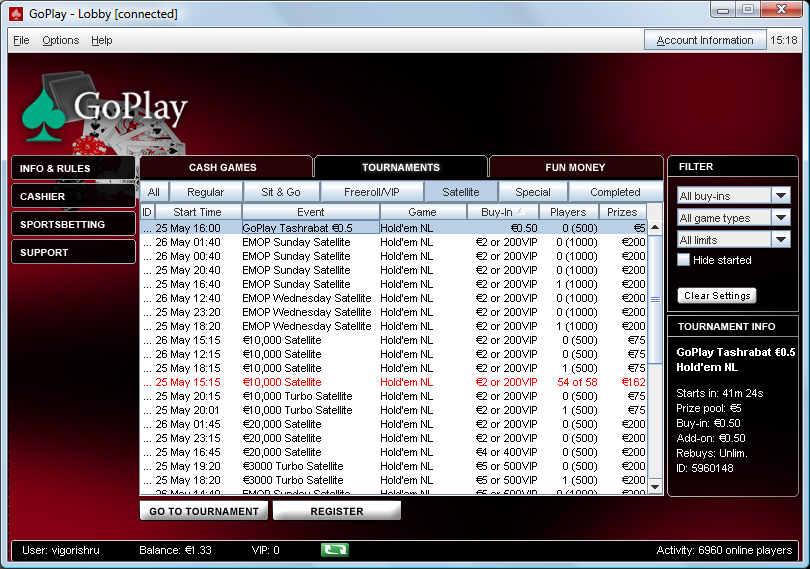Open the Support section

73,252
